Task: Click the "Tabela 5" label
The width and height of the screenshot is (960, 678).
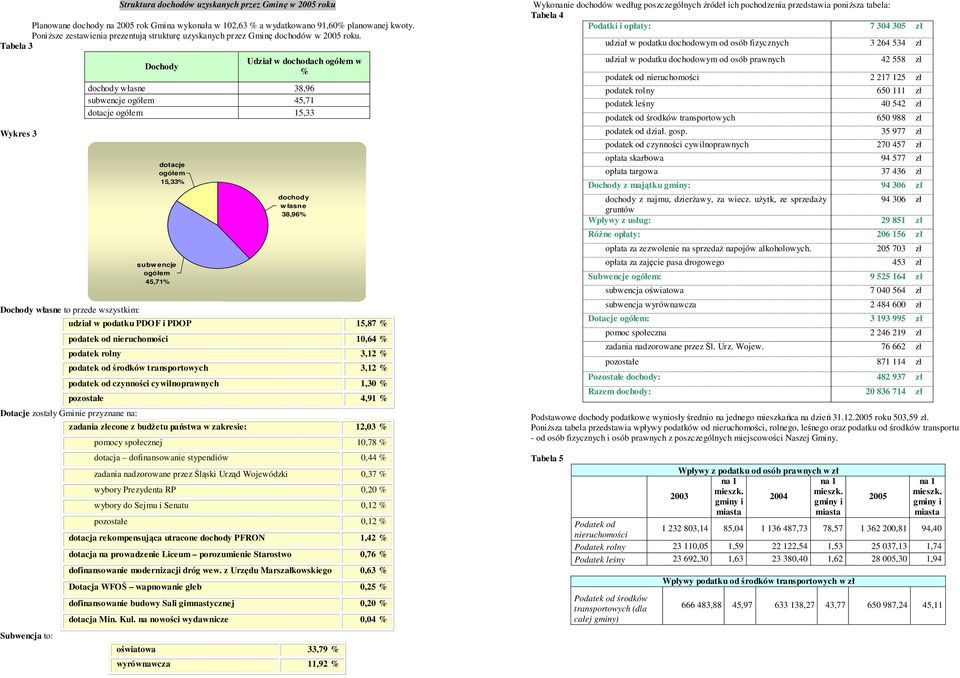Action: [x=547, y=459]
